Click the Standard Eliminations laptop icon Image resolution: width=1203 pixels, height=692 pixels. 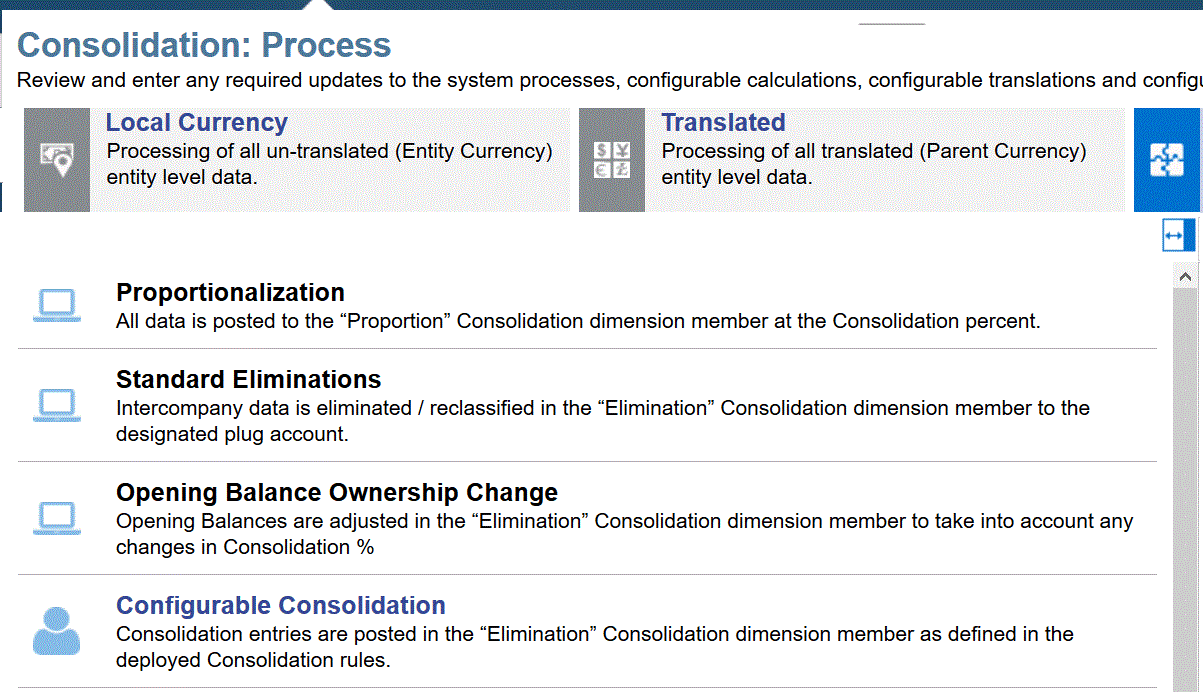click(57, 405)
